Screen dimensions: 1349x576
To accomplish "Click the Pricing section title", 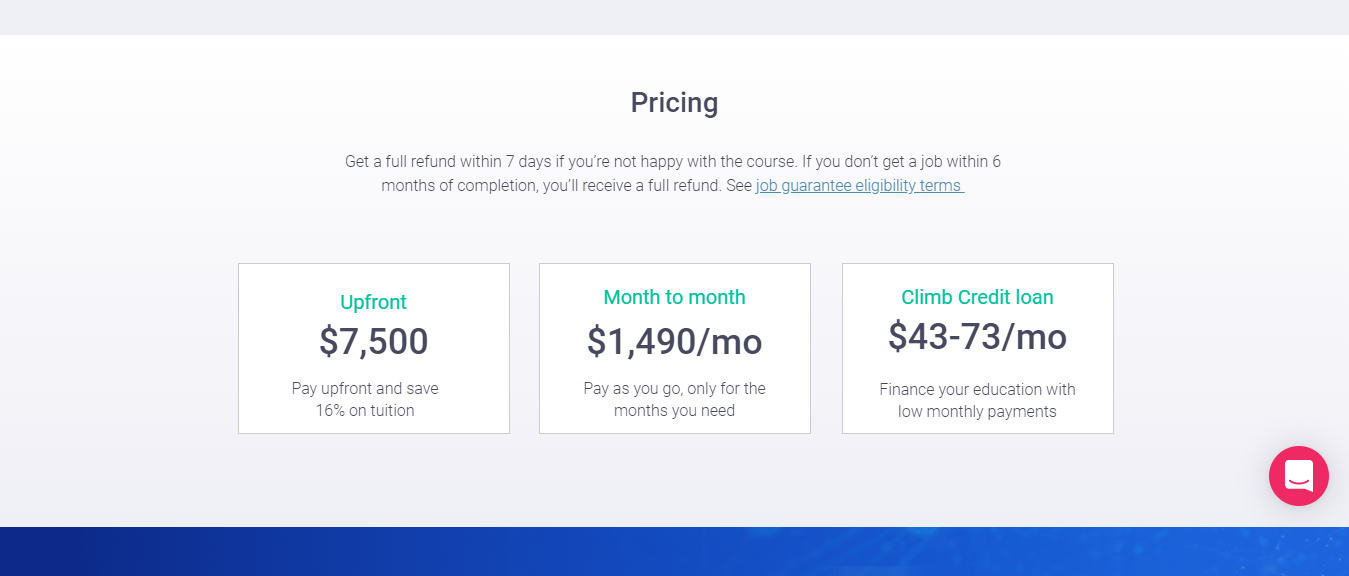I will 674,102.
